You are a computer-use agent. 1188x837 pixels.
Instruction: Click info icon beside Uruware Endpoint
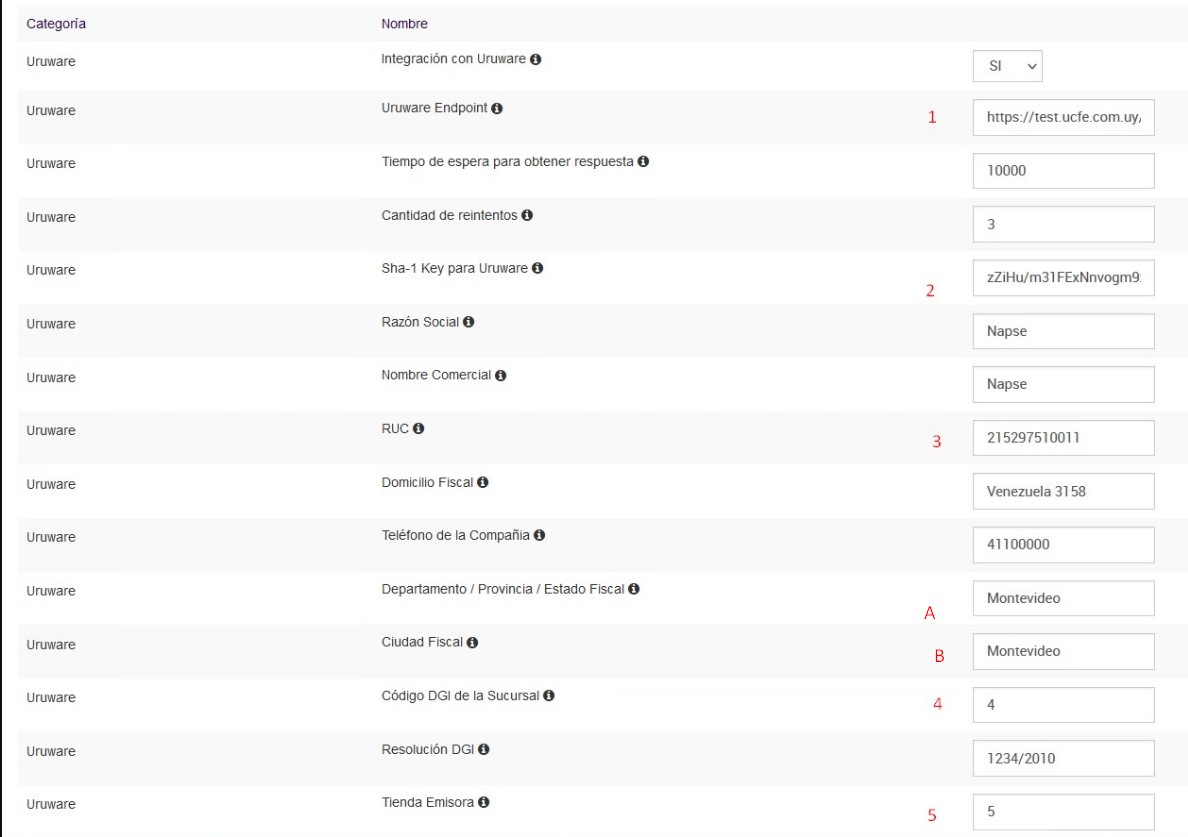496,109
